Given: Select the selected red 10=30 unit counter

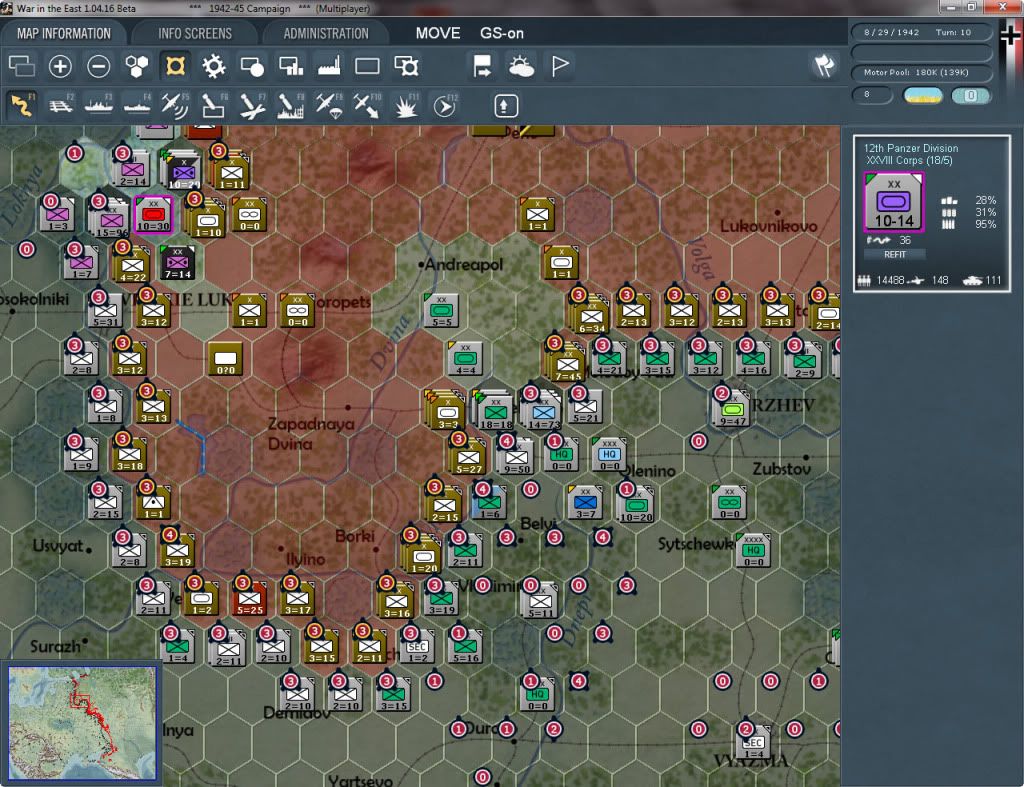Looking at the screenshot, I should 153,214.
